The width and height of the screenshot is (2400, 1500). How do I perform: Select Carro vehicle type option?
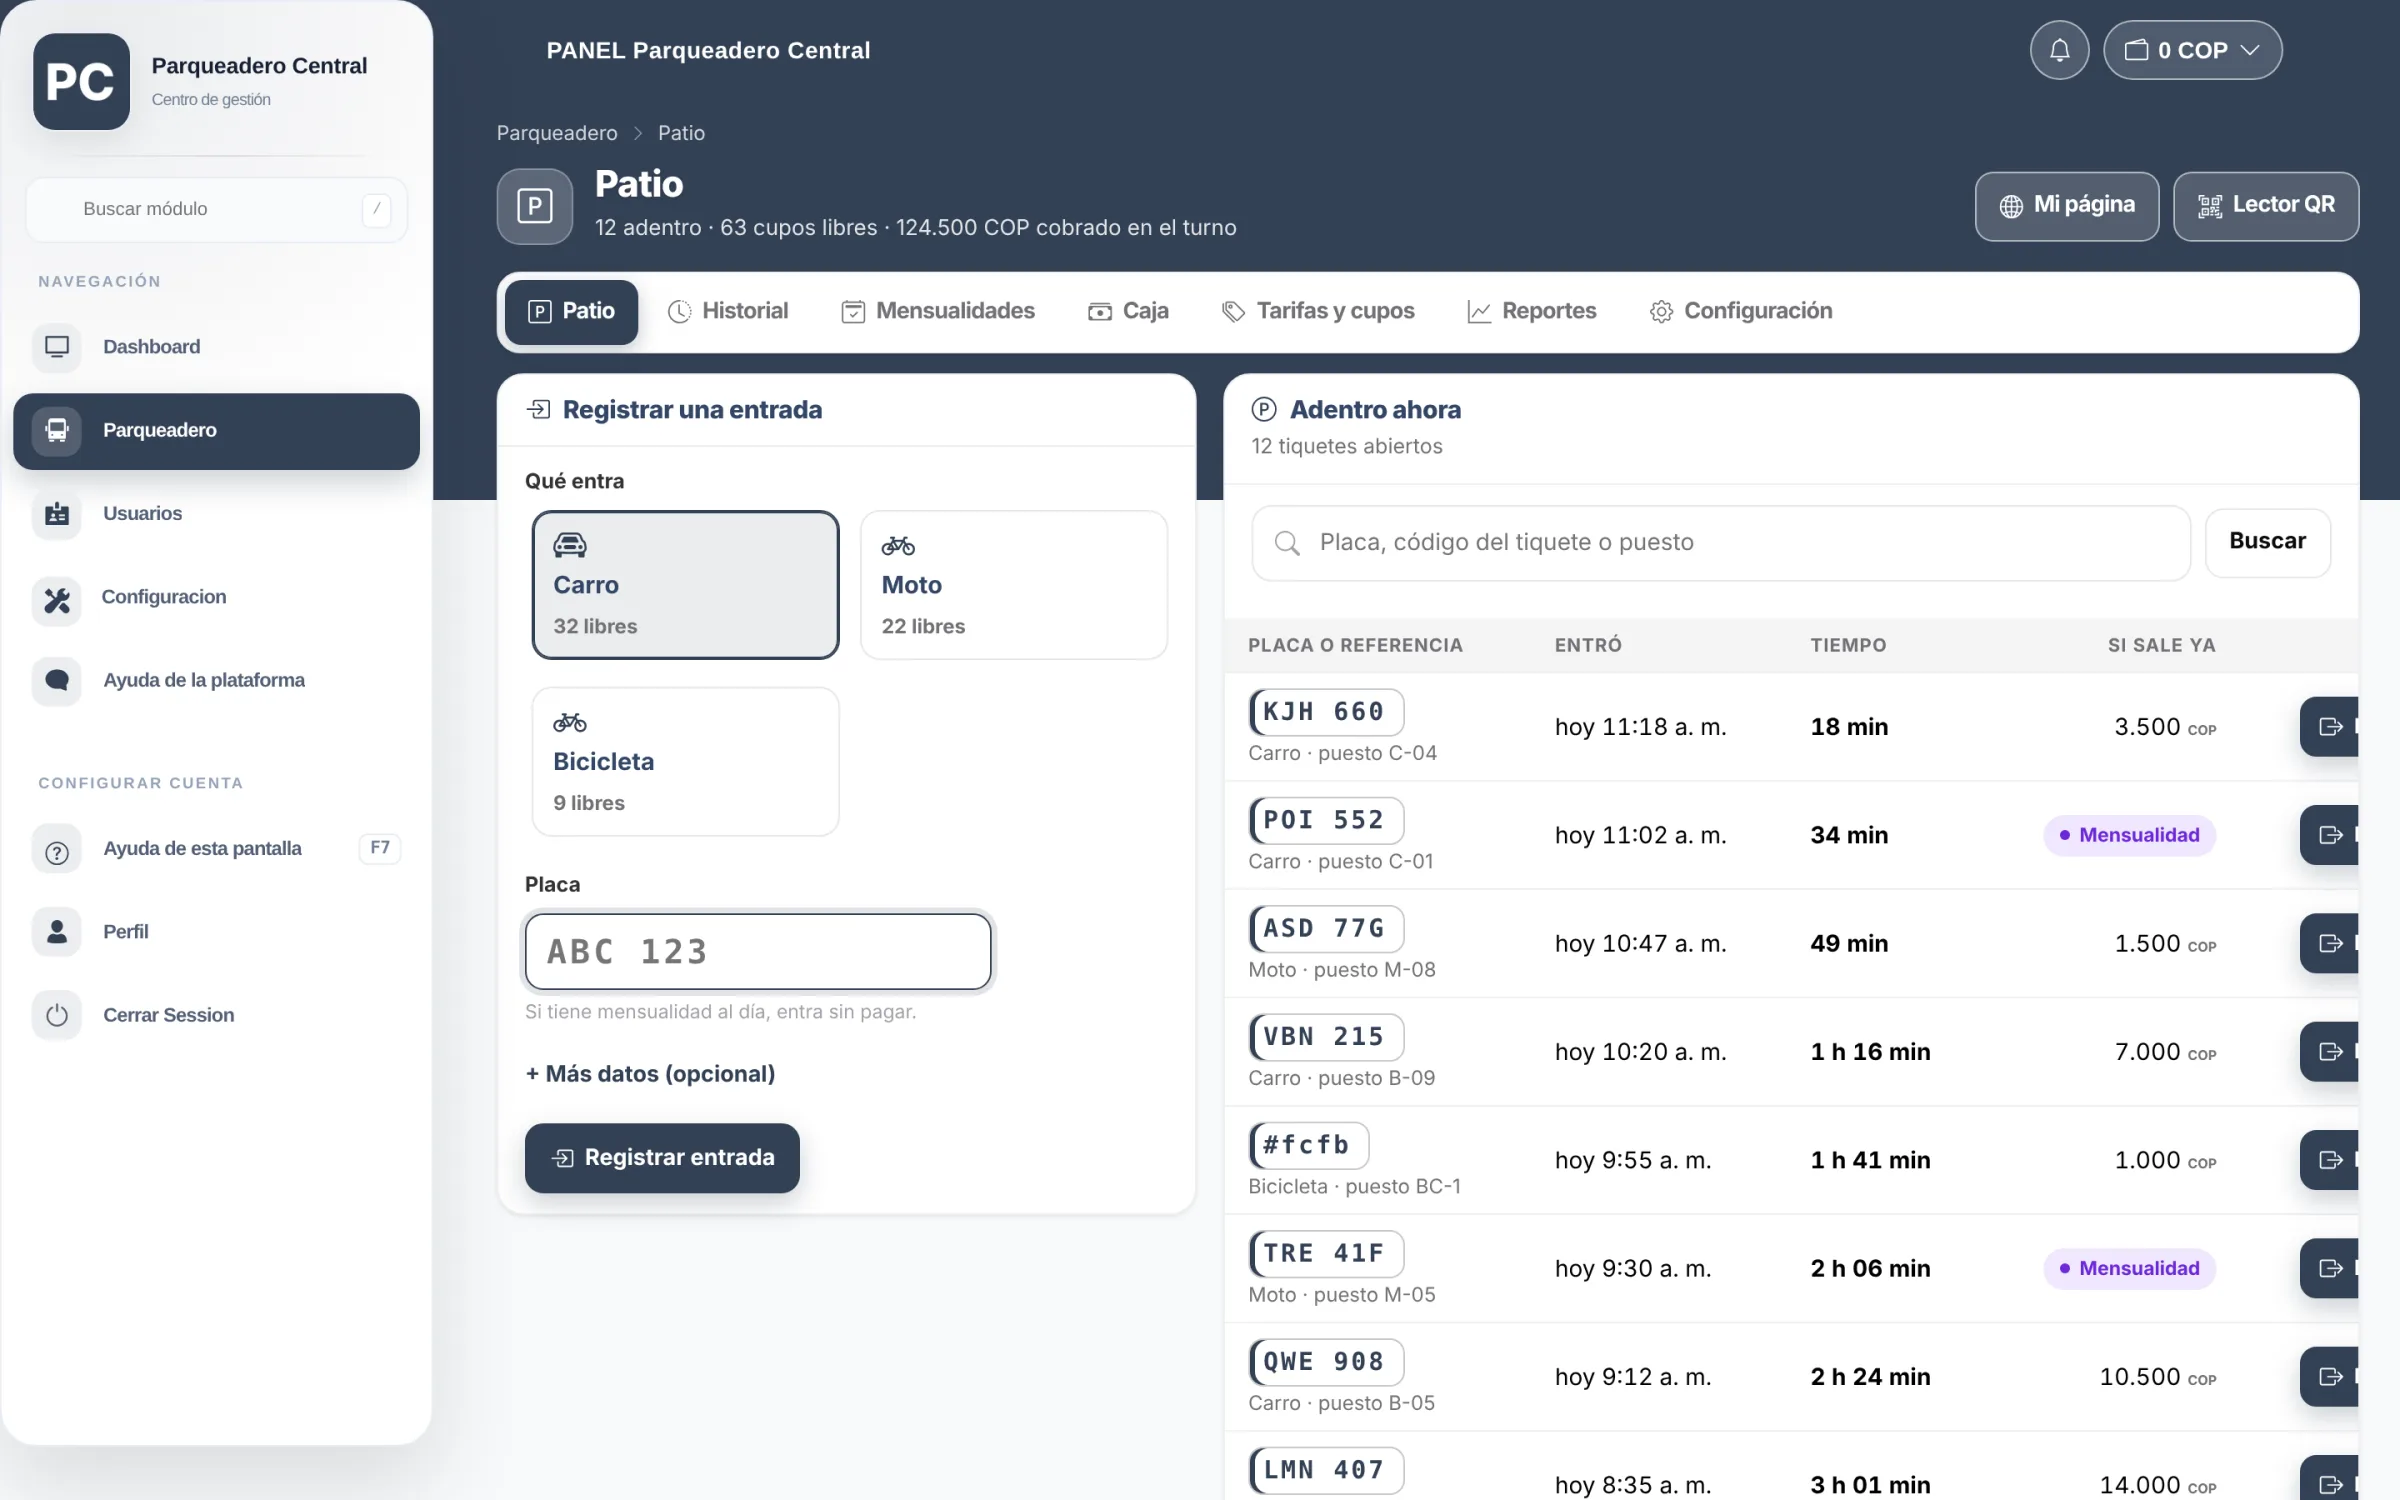pos(685,585)
